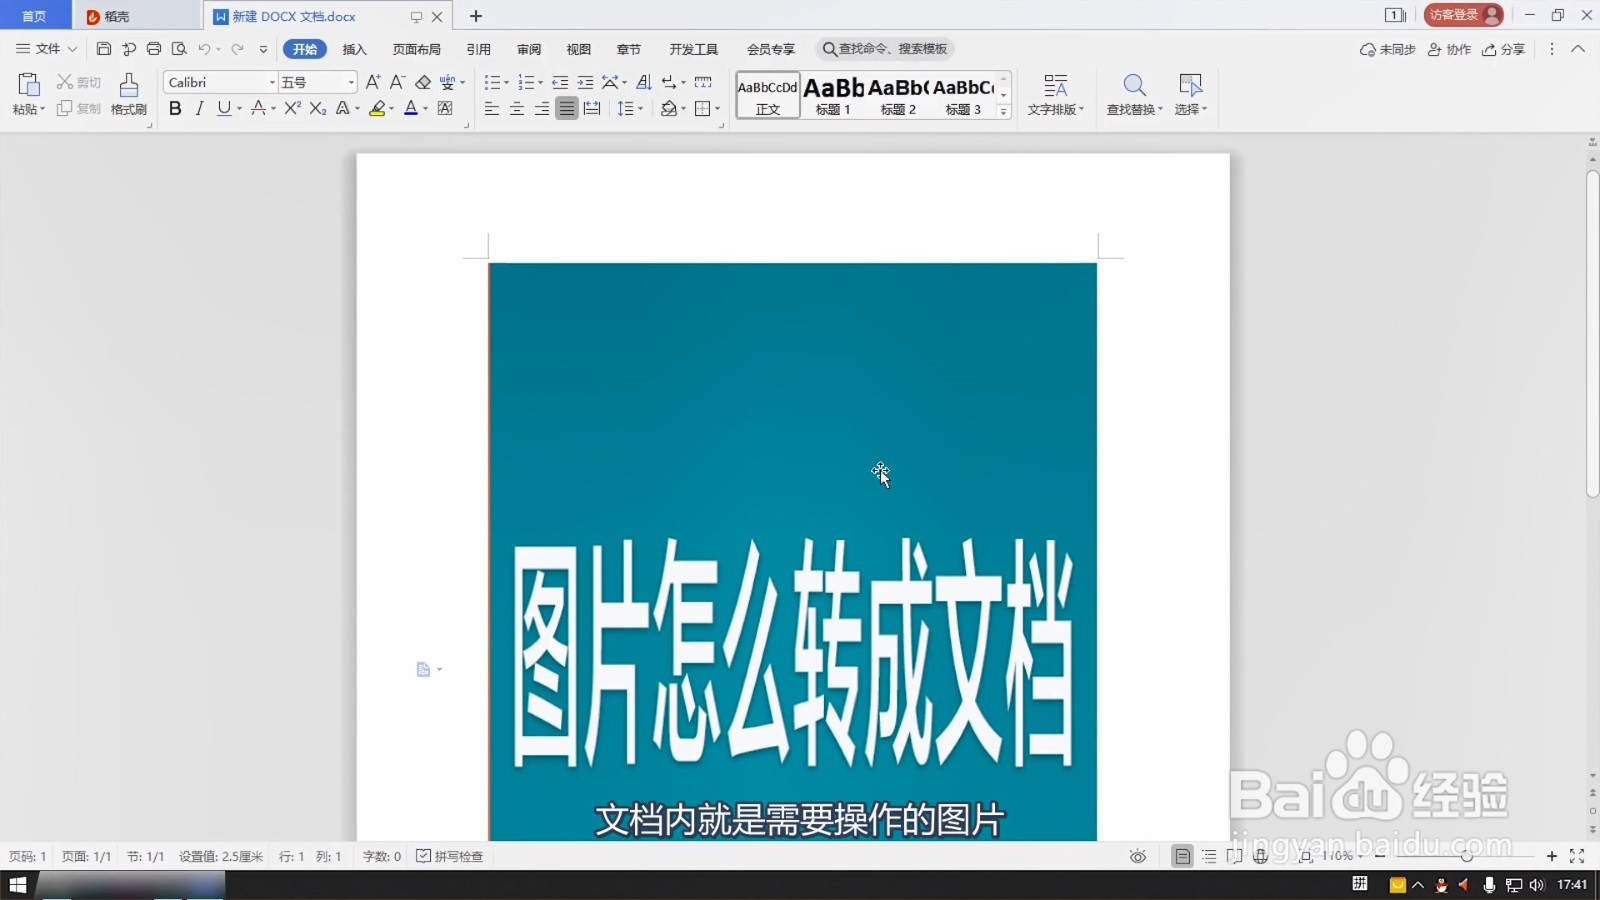Open the 选择 dropdown
Viewport: 1600px width, 900px height.
coord(1190,95)
